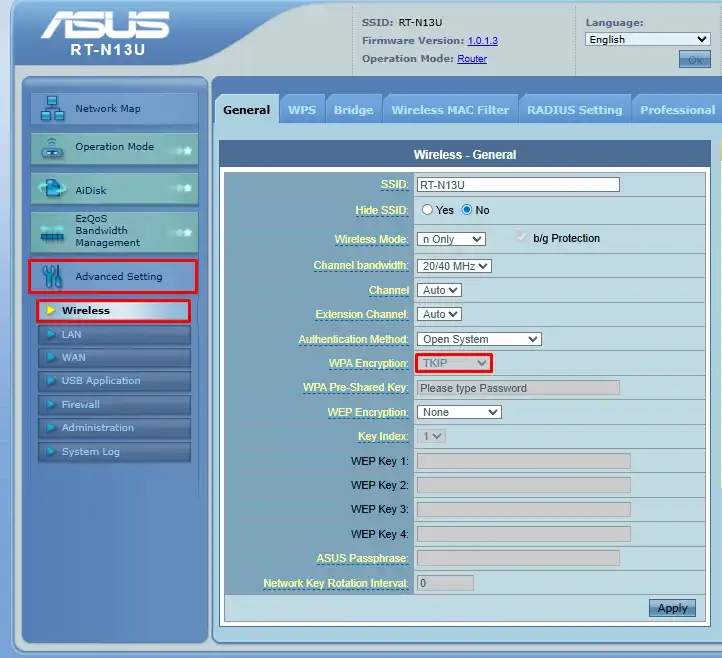Click the SSID text input field
The height and width of the screenshot is (658, 722).
(518, 185)
